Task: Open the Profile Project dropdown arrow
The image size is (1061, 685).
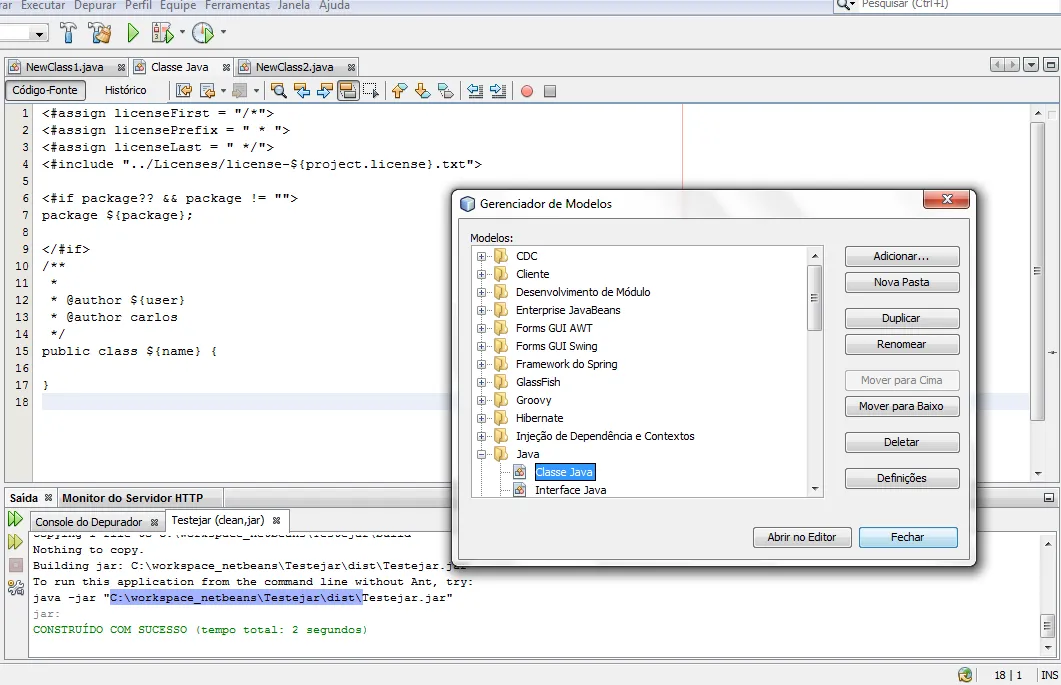Action: [x=223, y=32]
